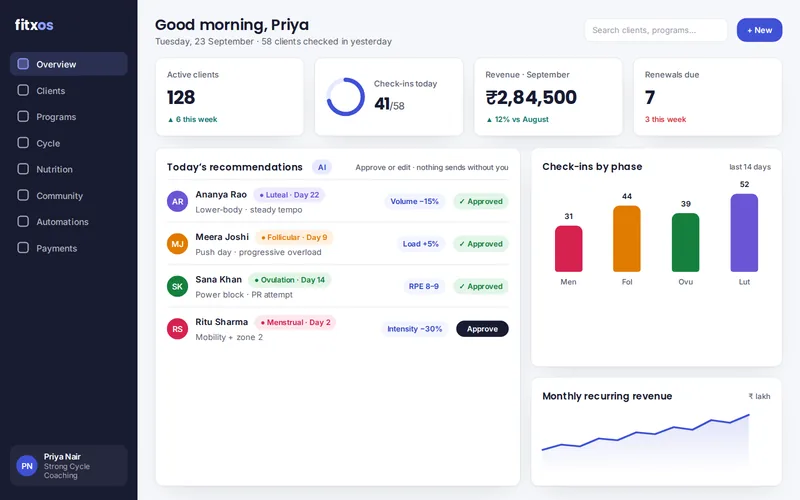Click the Payments sidebar icon

pyautogui.click(x=23, y=248)
